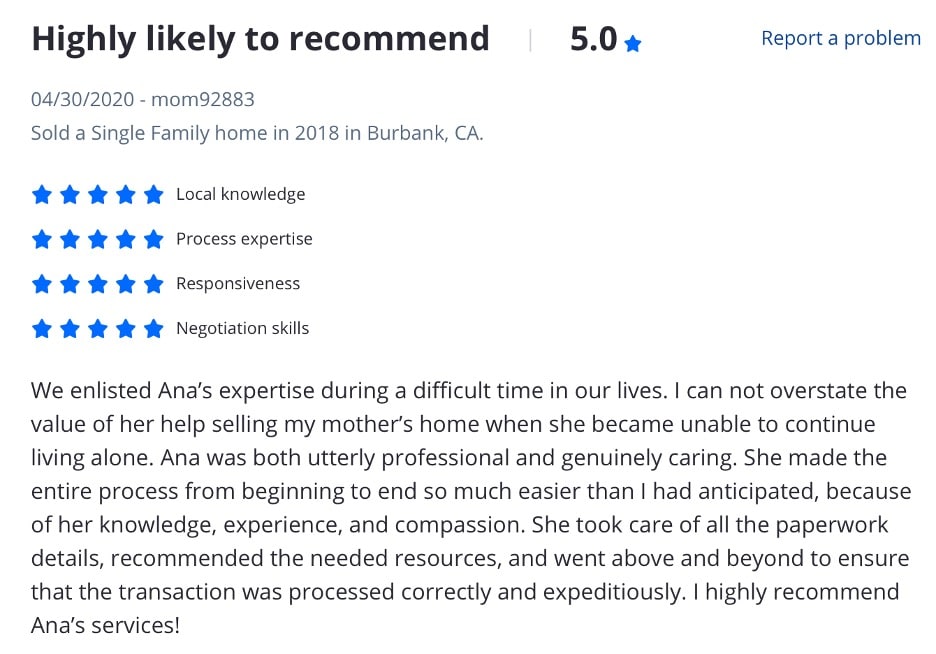Click the Responsiveness label
The height and width of the screenshot is (654, 936).
click(x=238, y=283)
